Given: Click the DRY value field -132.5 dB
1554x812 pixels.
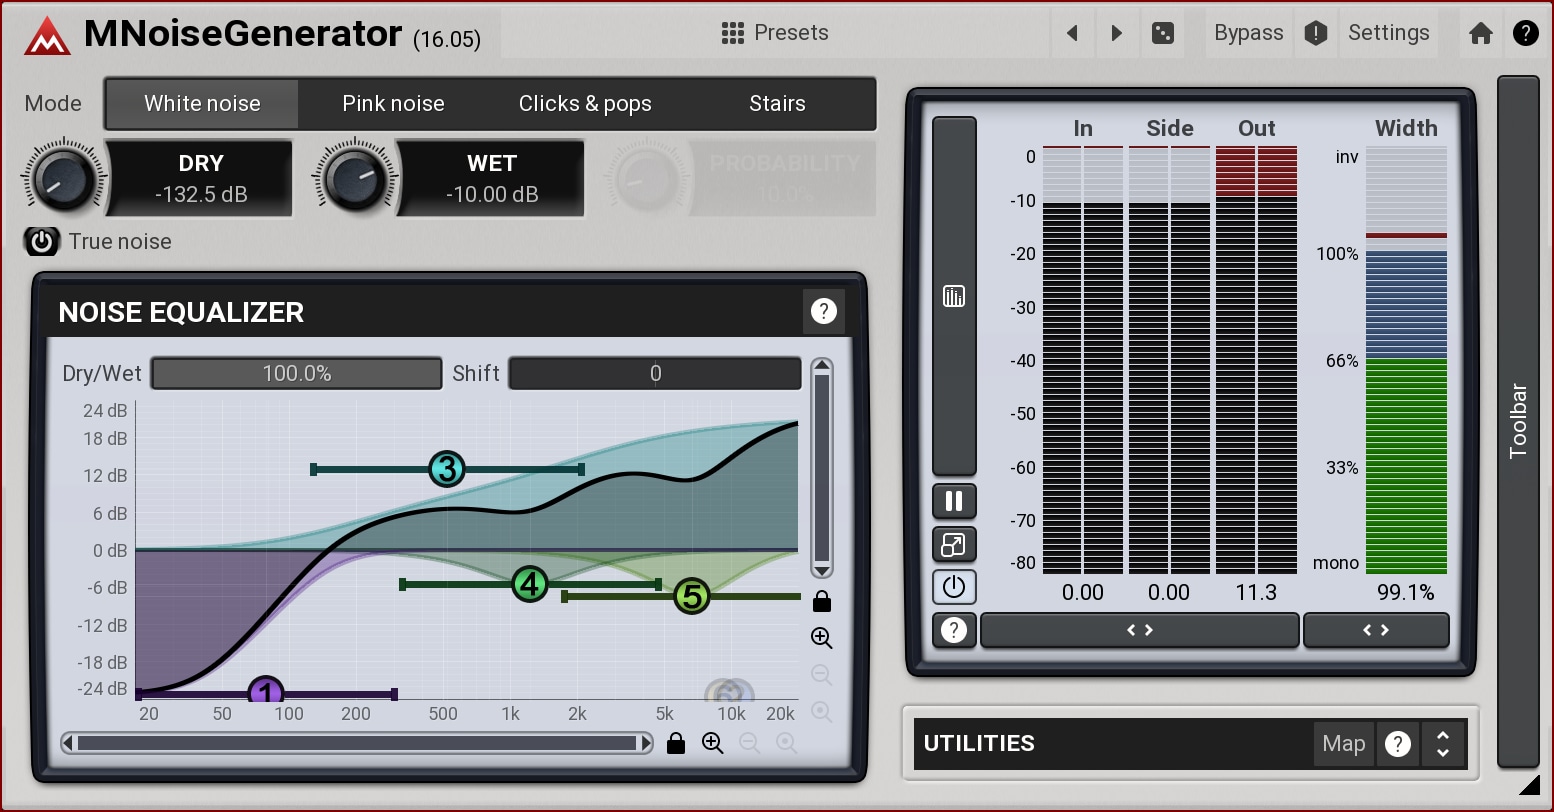Looking at the screenshot, I should (x=201, y=194).
